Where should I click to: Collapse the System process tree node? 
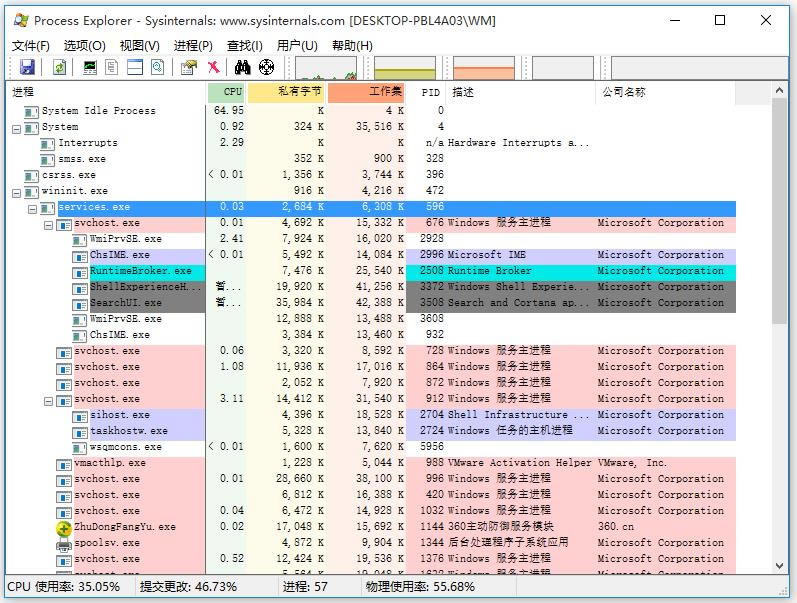click(16, 129)
